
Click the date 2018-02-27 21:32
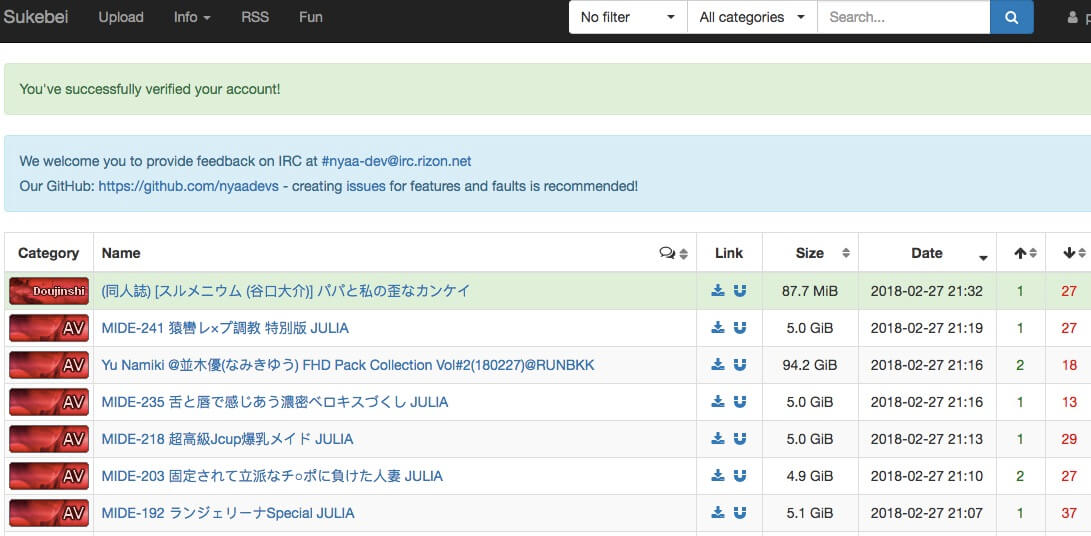927,291
